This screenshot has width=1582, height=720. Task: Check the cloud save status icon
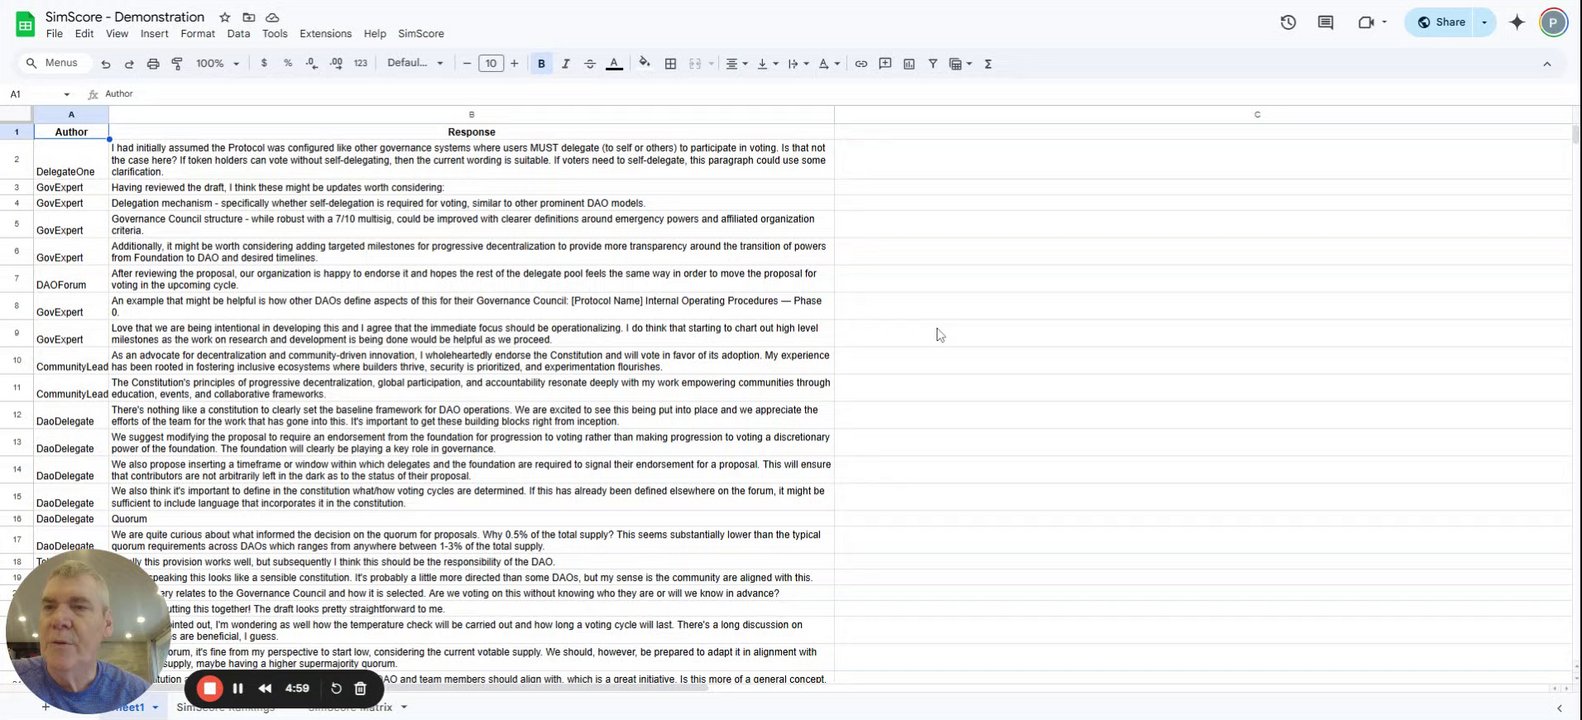[272, 17]
